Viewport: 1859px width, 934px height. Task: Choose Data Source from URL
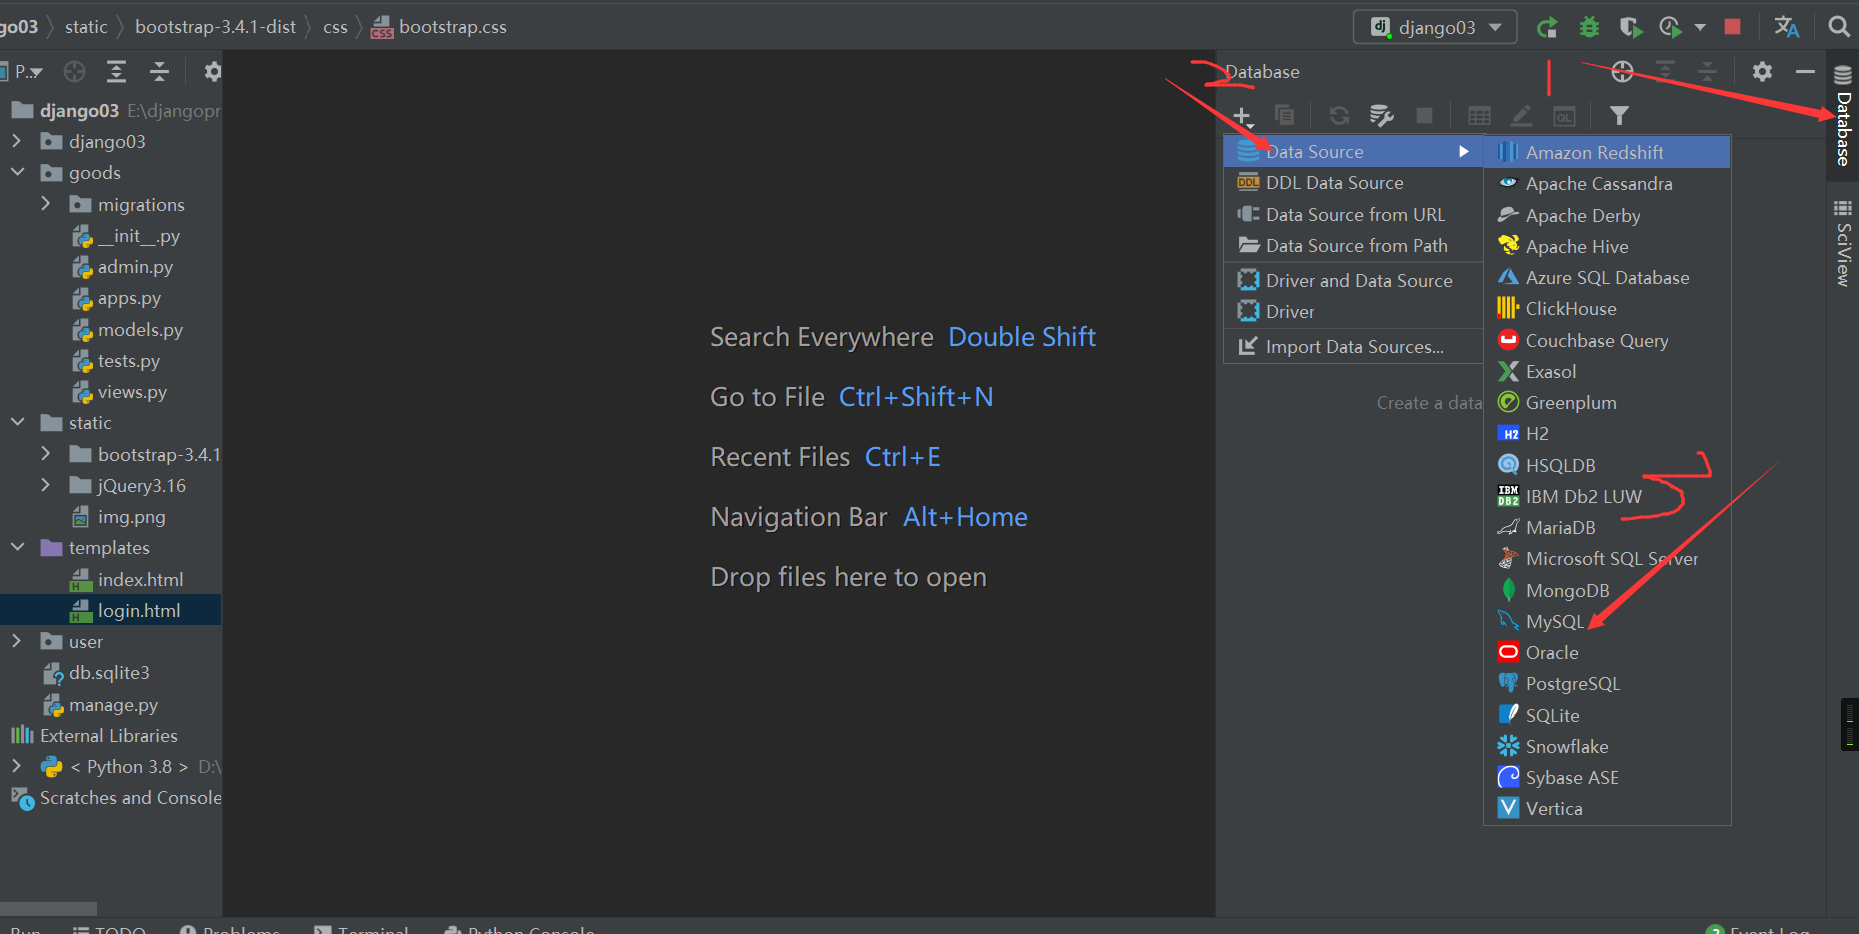click(x=1353, y=214)
